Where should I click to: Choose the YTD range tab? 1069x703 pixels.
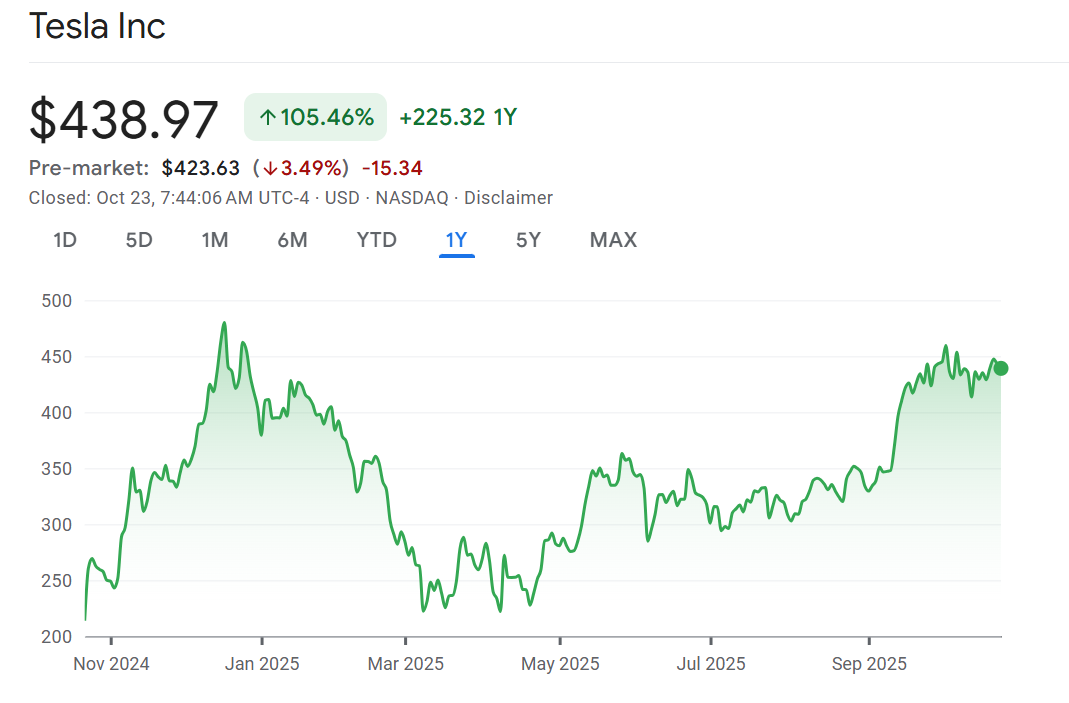tap(377, 240)
